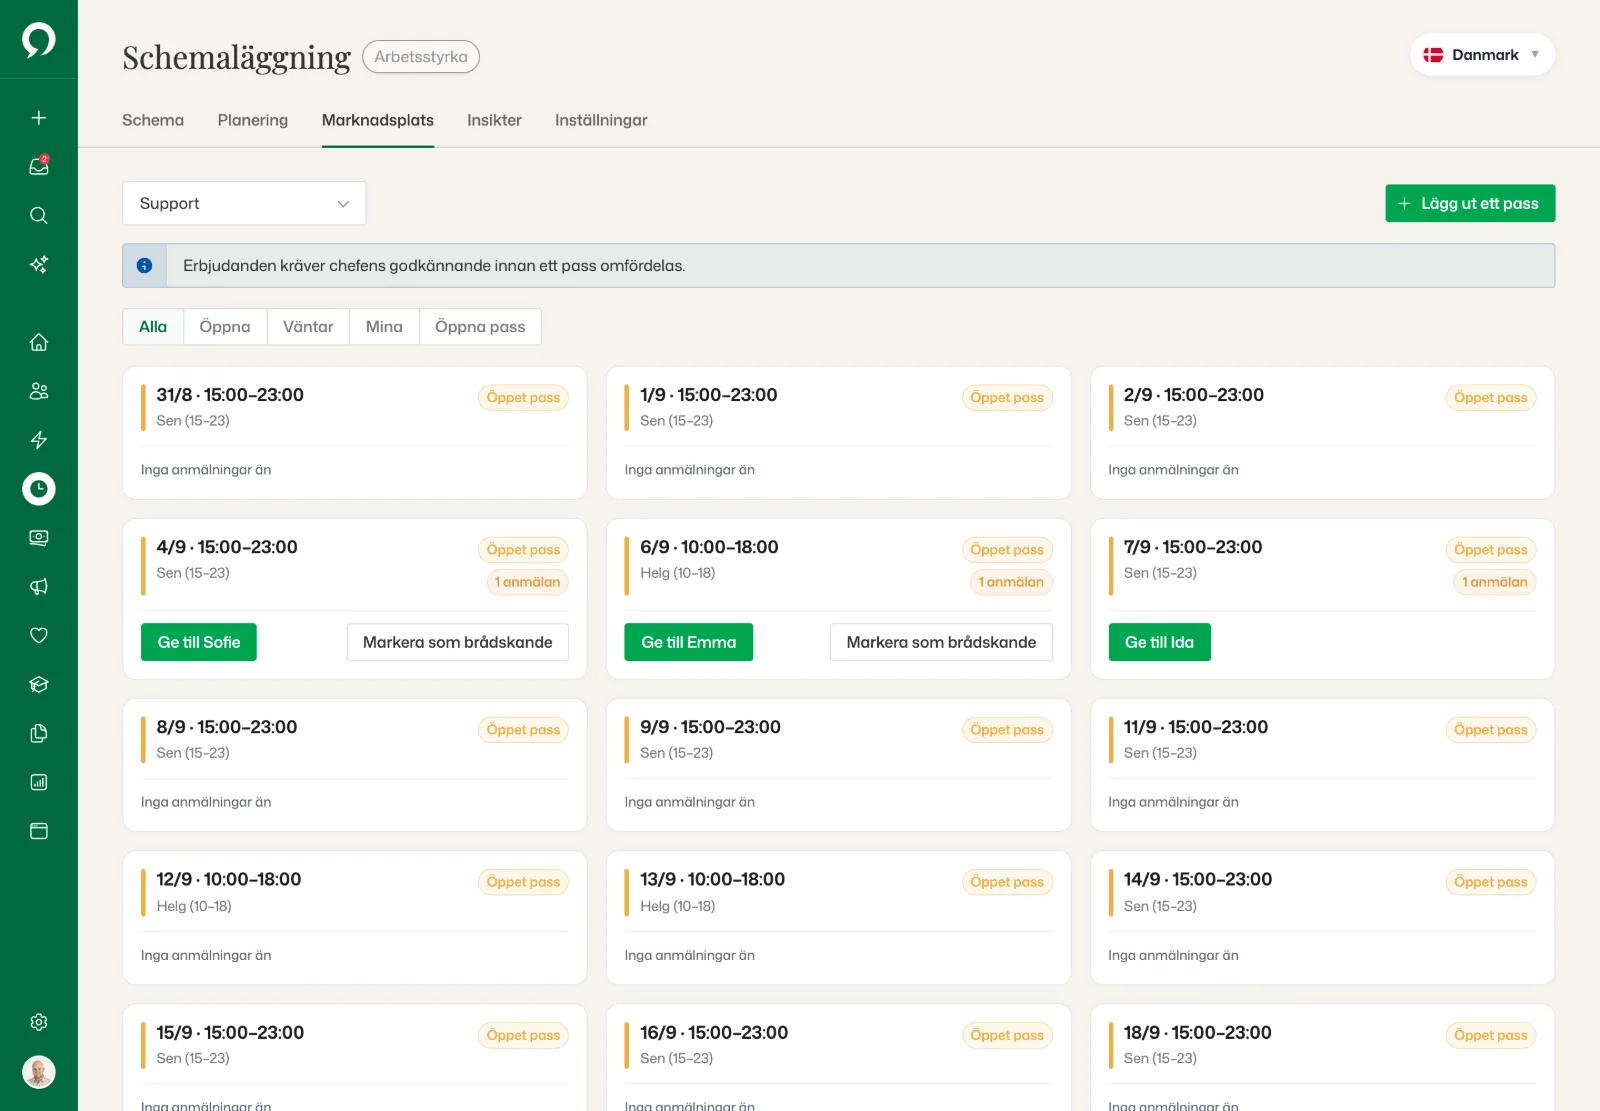This screenshot has width=1600, height=1111.
Task: Open the AI sparkles icon
Action: 39,264
